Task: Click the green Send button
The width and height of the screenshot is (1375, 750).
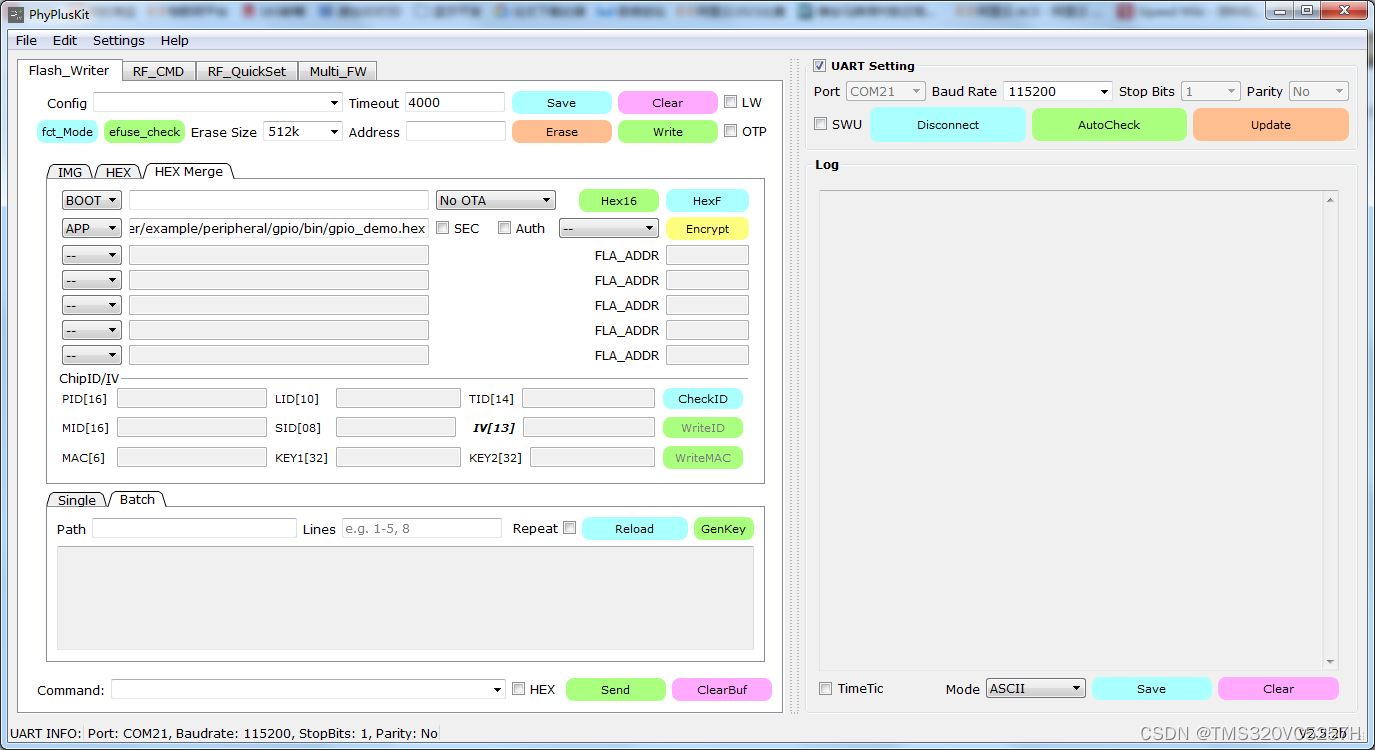Action: pos(615,690)
